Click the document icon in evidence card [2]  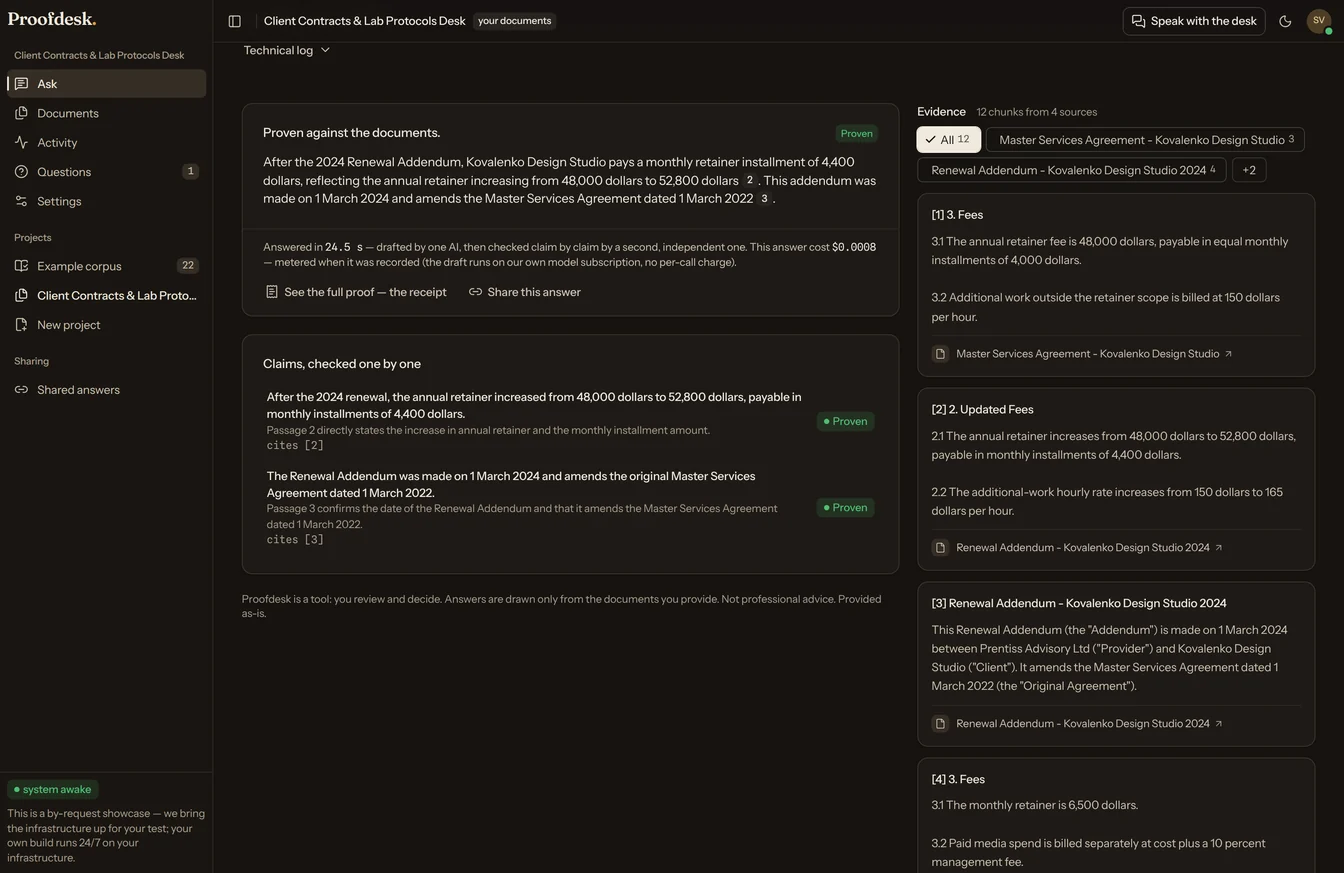pyautogui.click(x=940, y=548)
